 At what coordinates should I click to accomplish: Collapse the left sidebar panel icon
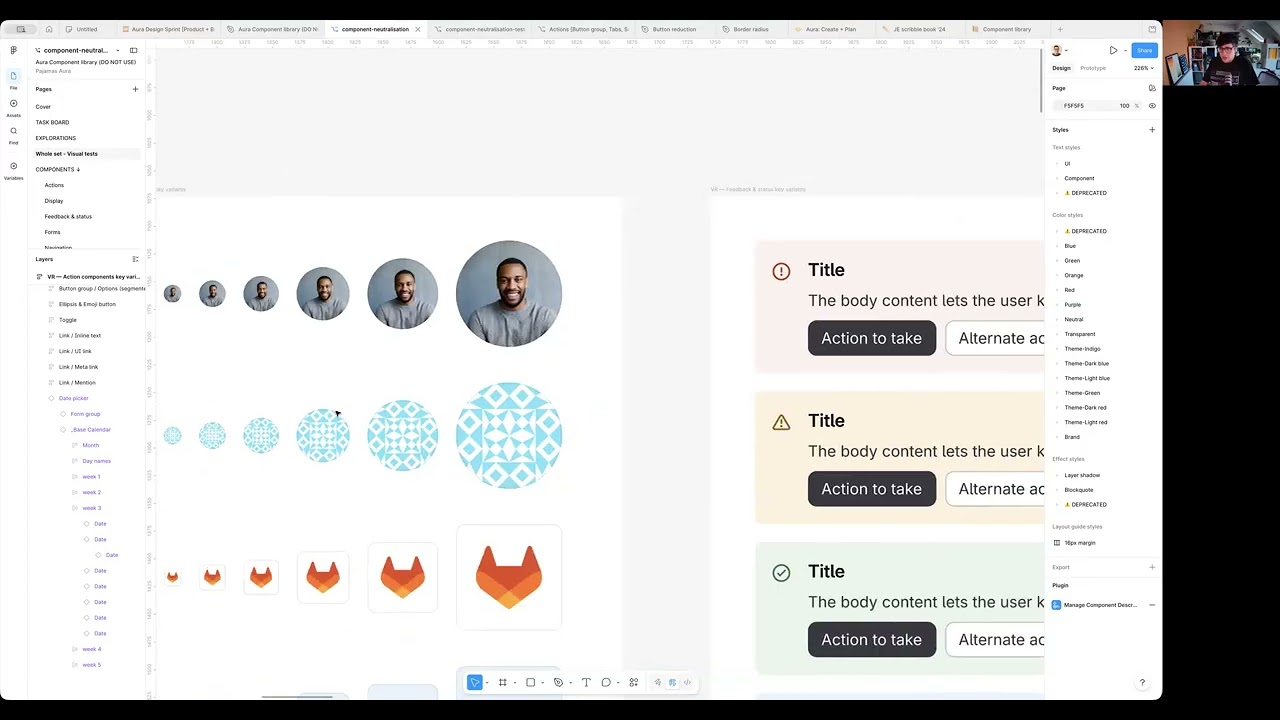click(133, 50)
